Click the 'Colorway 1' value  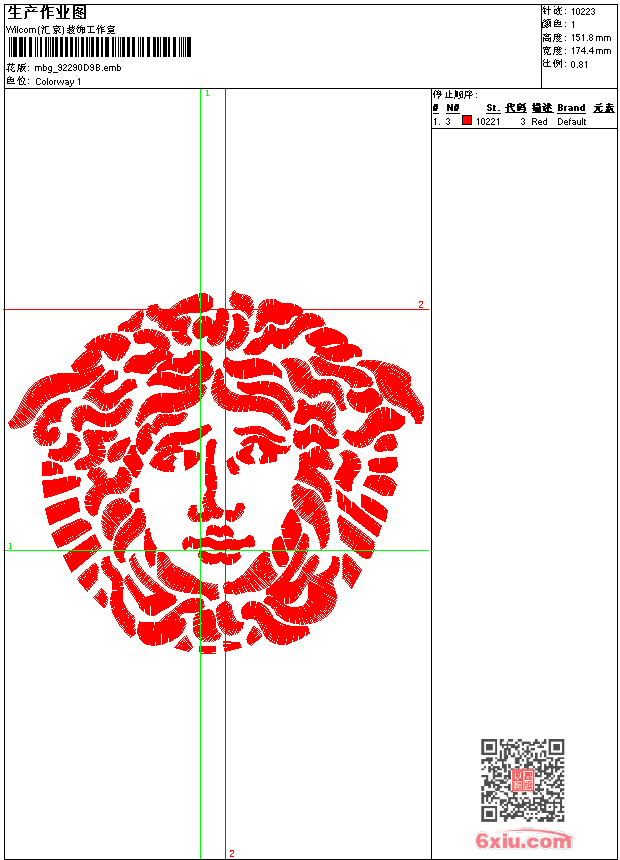tap(58, 82)
